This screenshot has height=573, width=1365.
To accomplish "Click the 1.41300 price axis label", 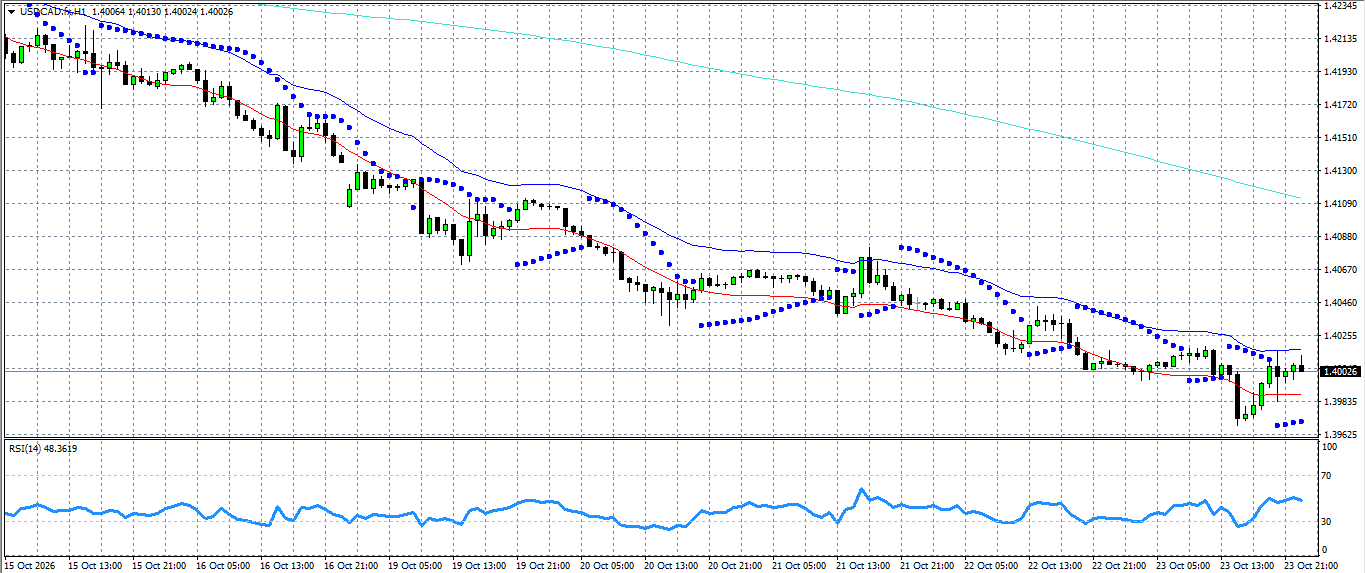I will click(1339, 171).
